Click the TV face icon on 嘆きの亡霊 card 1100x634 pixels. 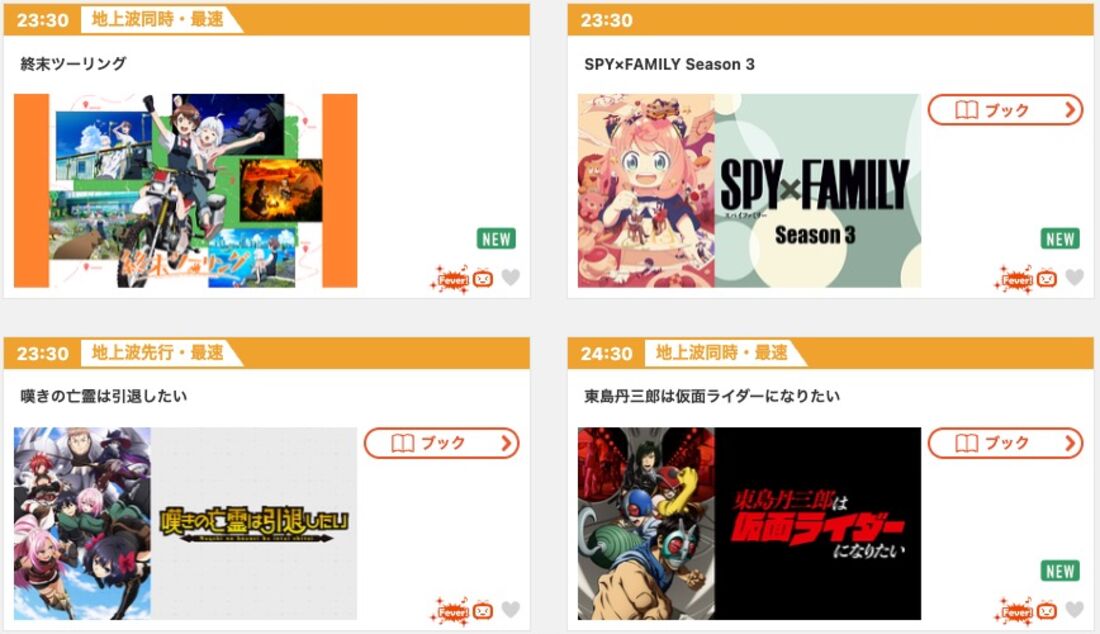(x=483, y=611)
